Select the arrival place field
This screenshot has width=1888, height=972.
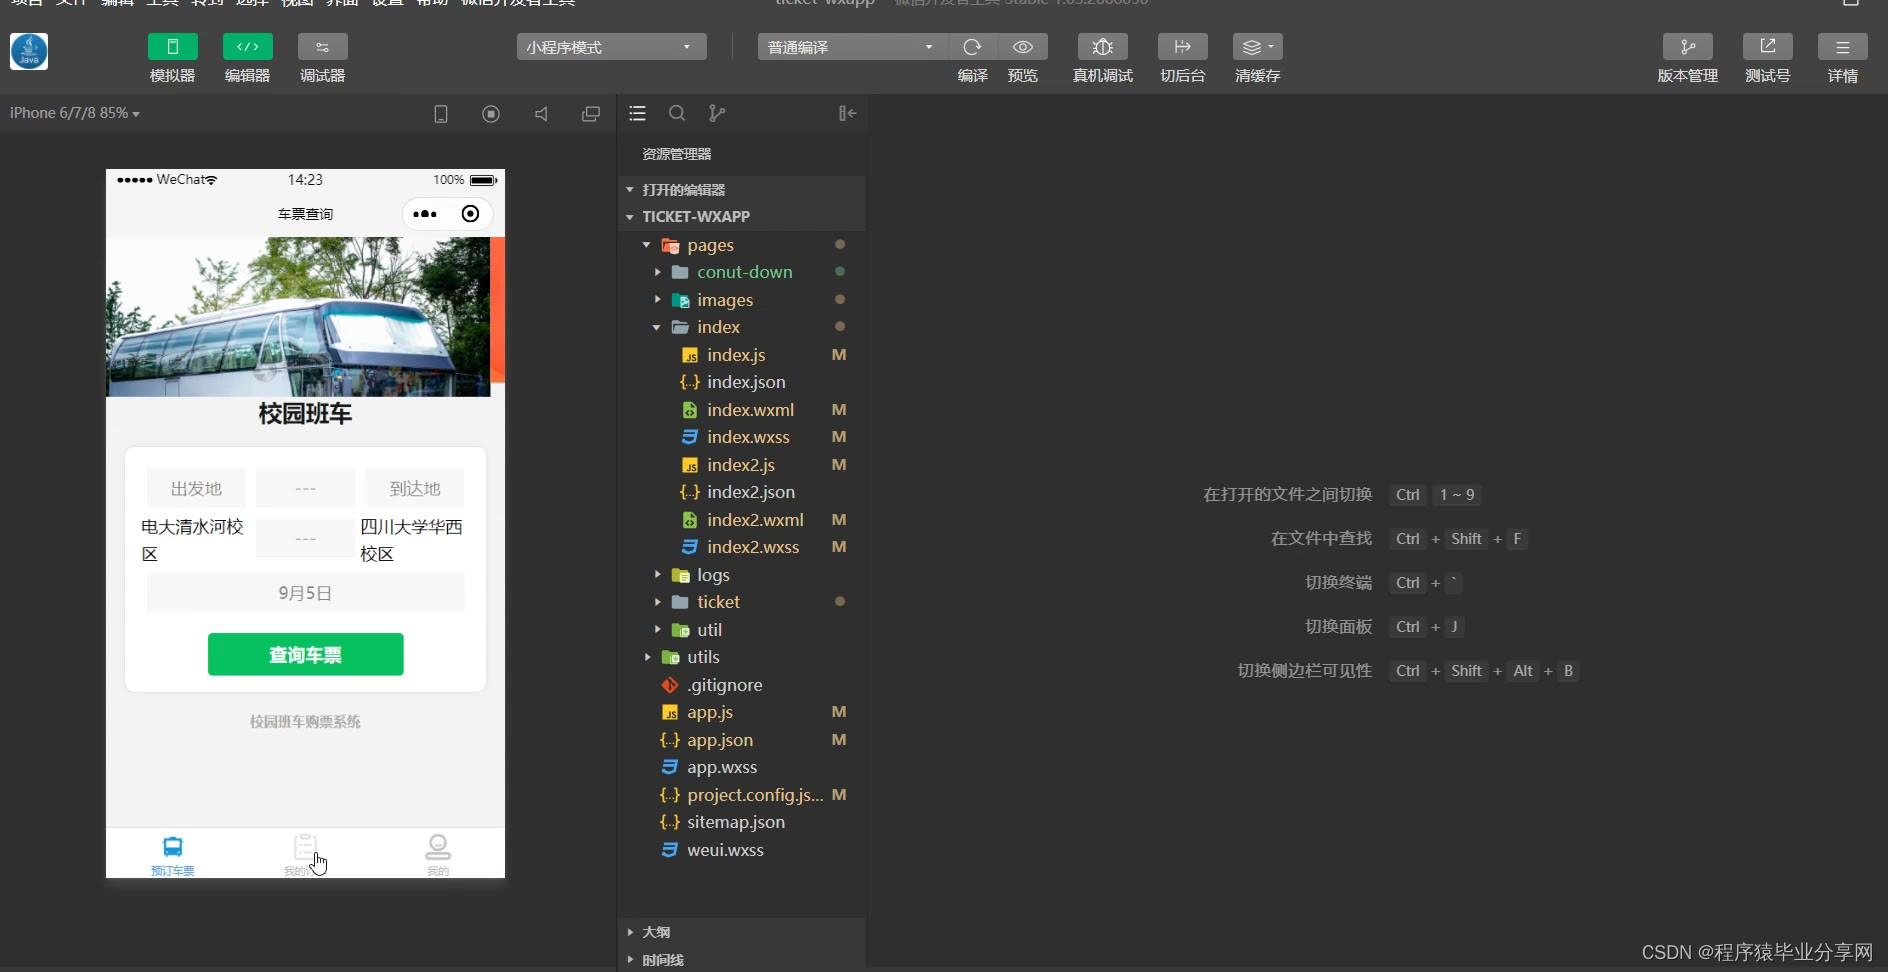[x=415, y=488]
